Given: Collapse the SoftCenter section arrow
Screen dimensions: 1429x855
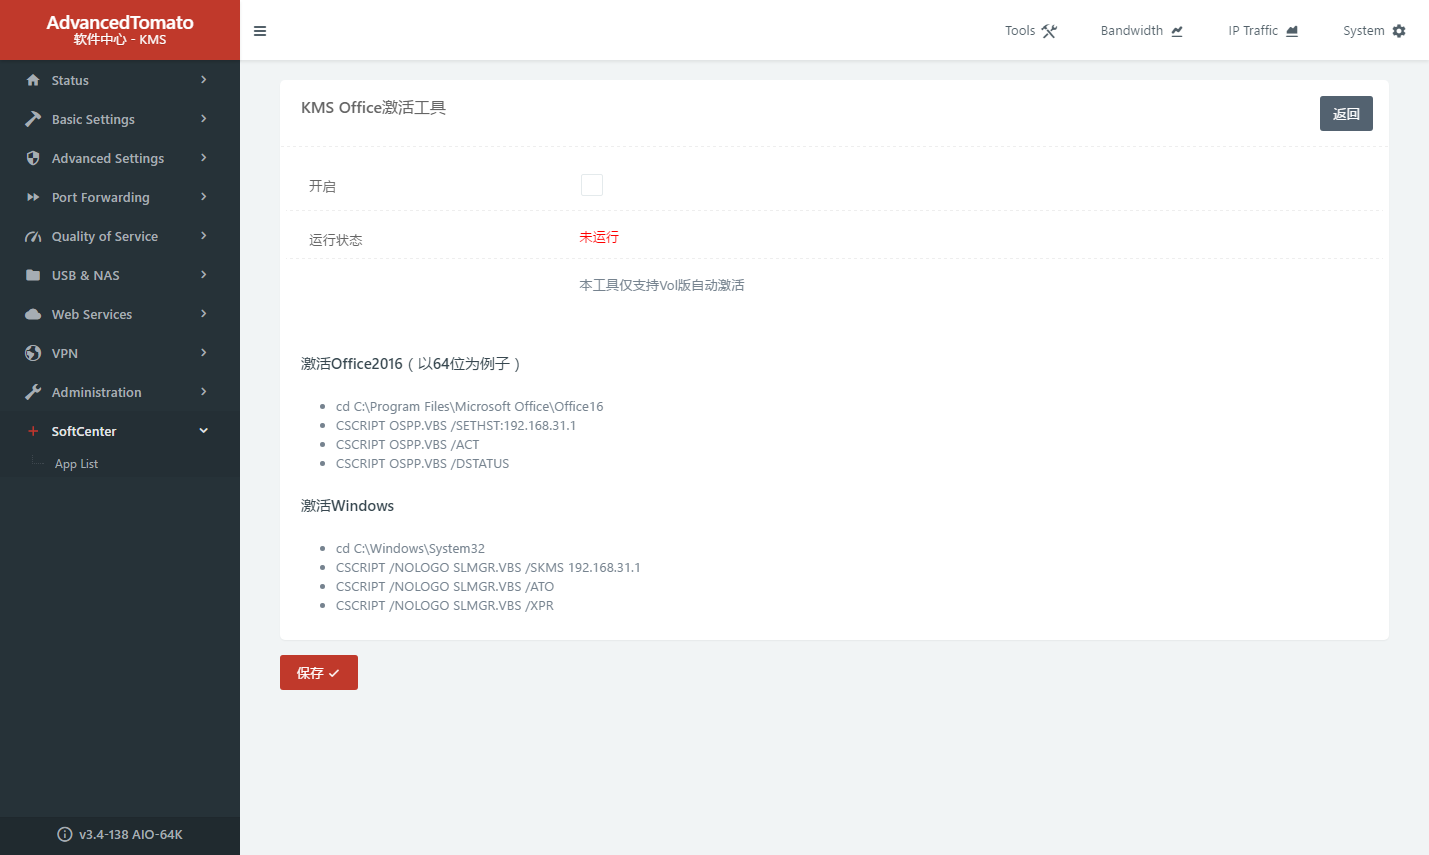Looking at the screenshot, I should [204, 431].
